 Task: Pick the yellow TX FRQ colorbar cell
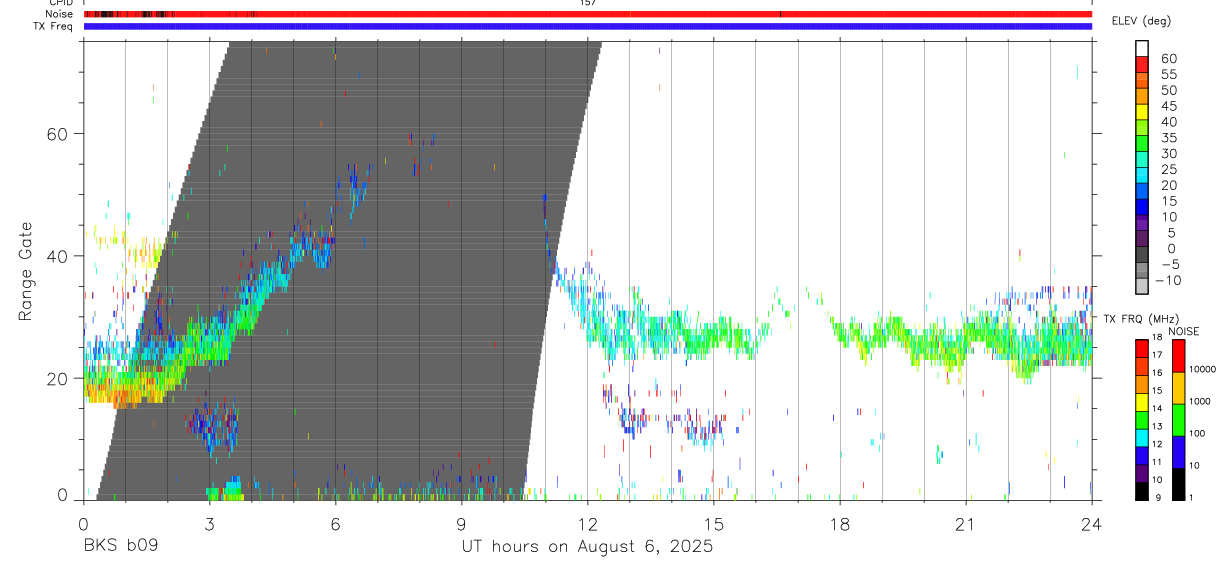(x=1142, y=401)
